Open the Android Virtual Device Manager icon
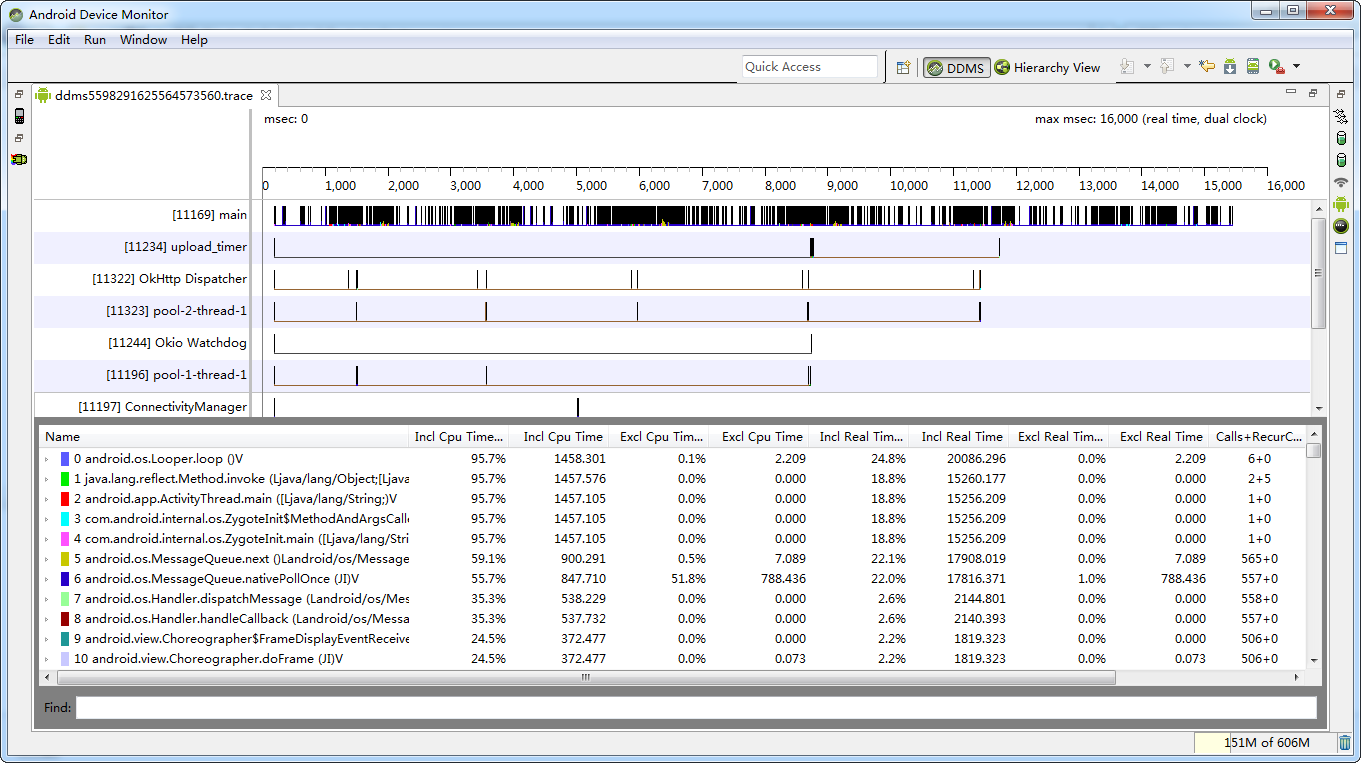The width and height of the screenshot is (1361, 763). tap(1252, 67)
